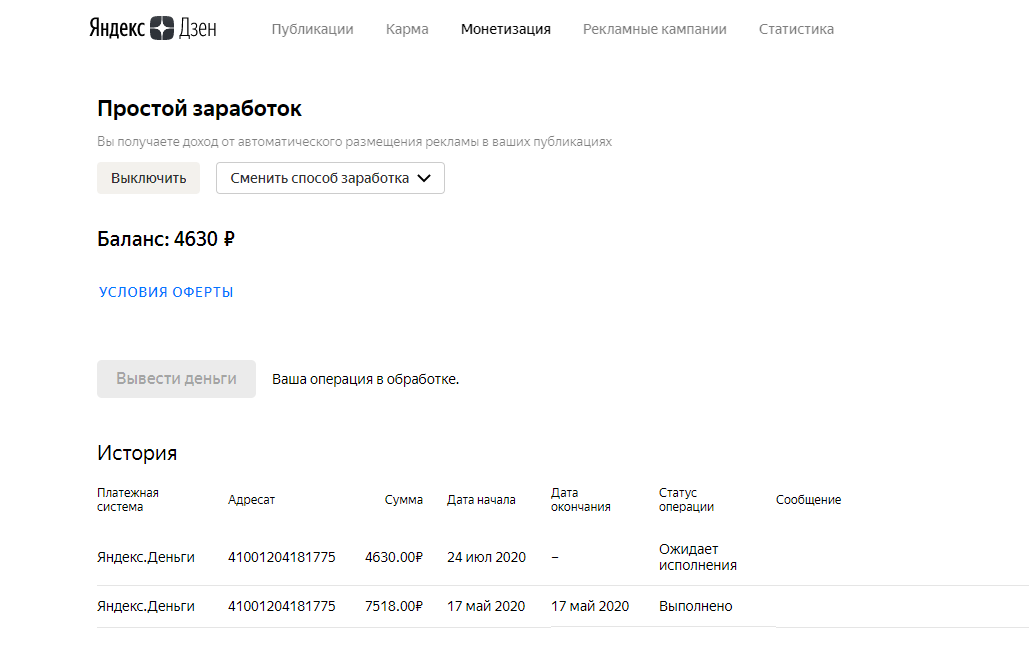Click the Адресат column header

(x=251, y=499)
